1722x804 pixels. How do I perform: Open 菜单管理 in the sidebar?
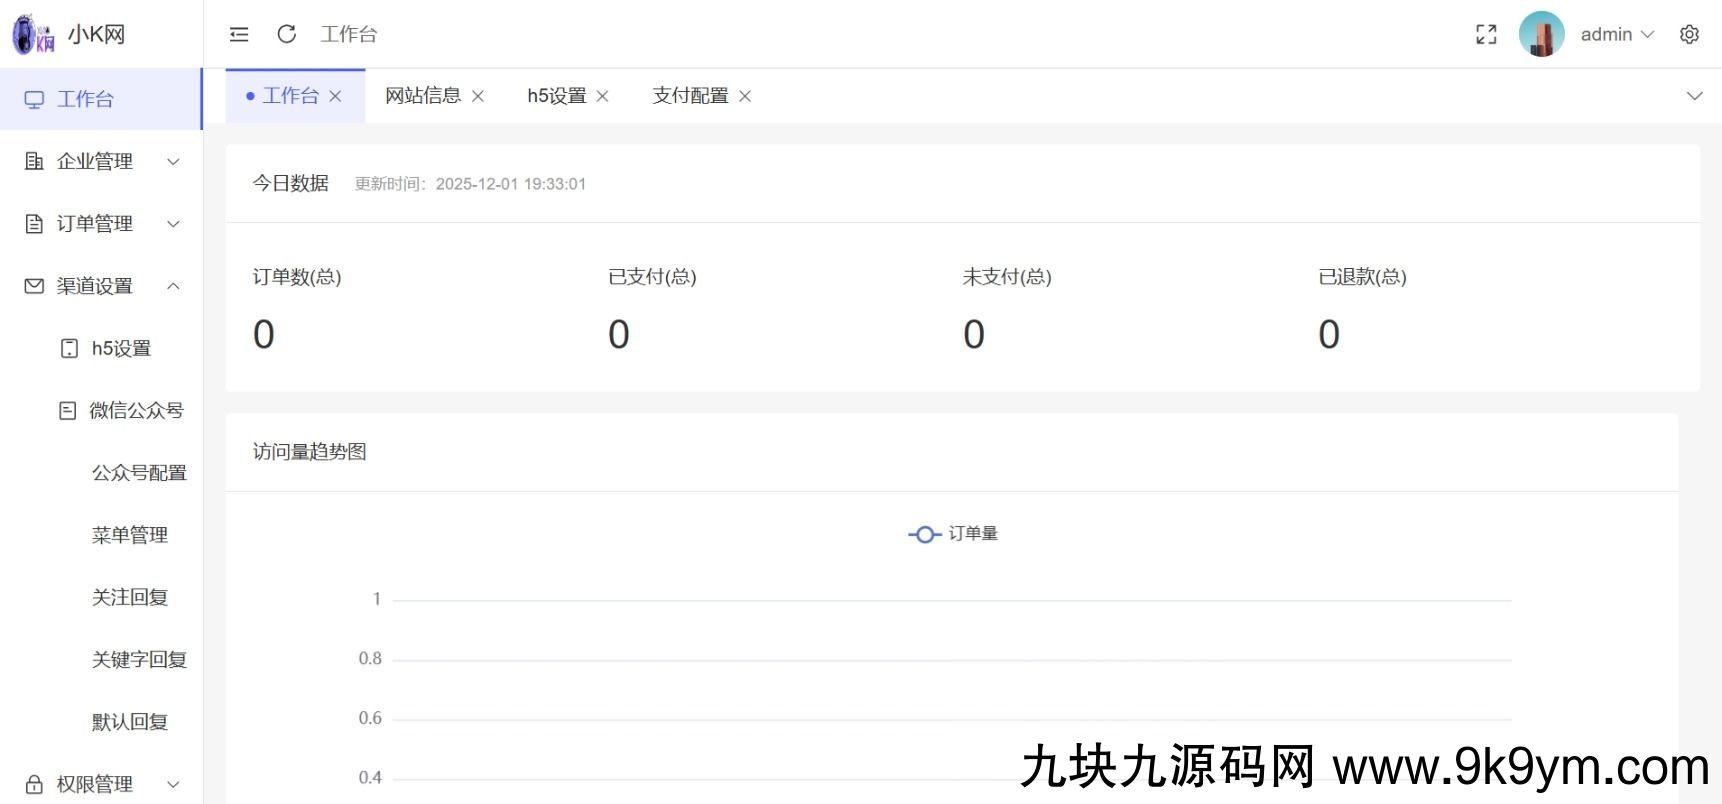point(101,535)
